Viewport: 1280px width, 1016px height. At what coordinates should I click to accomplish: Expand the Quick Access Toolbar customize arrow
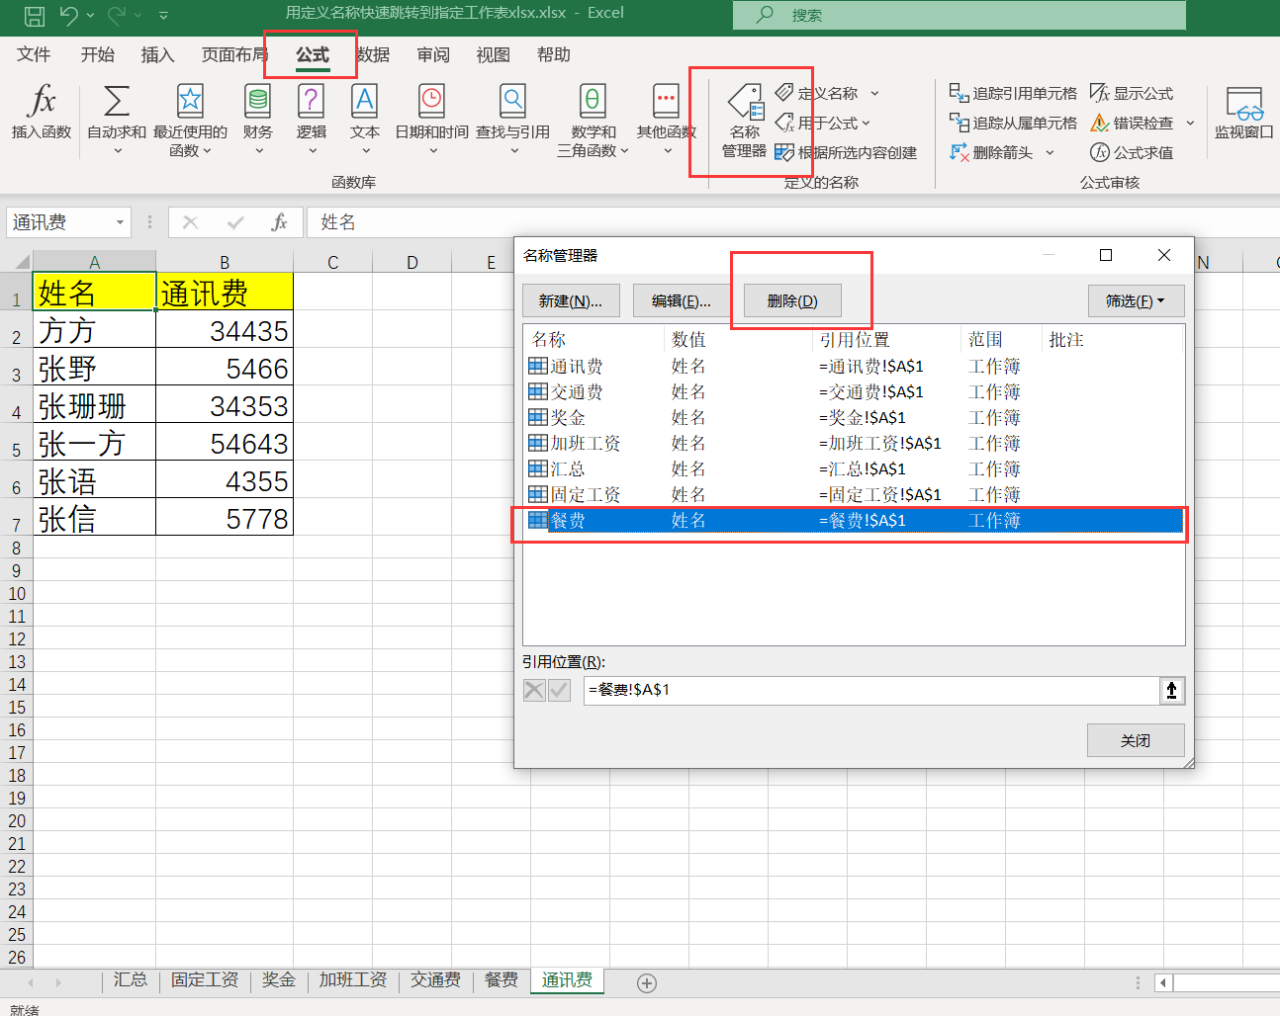pyautogui.click(x=163, y=15)
